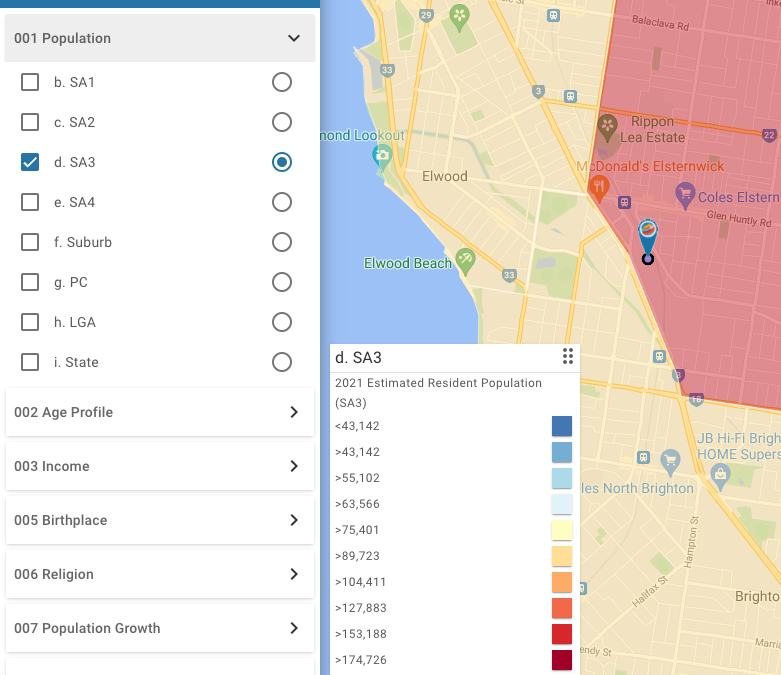Click the dark red >174,726 legend swatch
781x675 pixels.
pos(562,660)
